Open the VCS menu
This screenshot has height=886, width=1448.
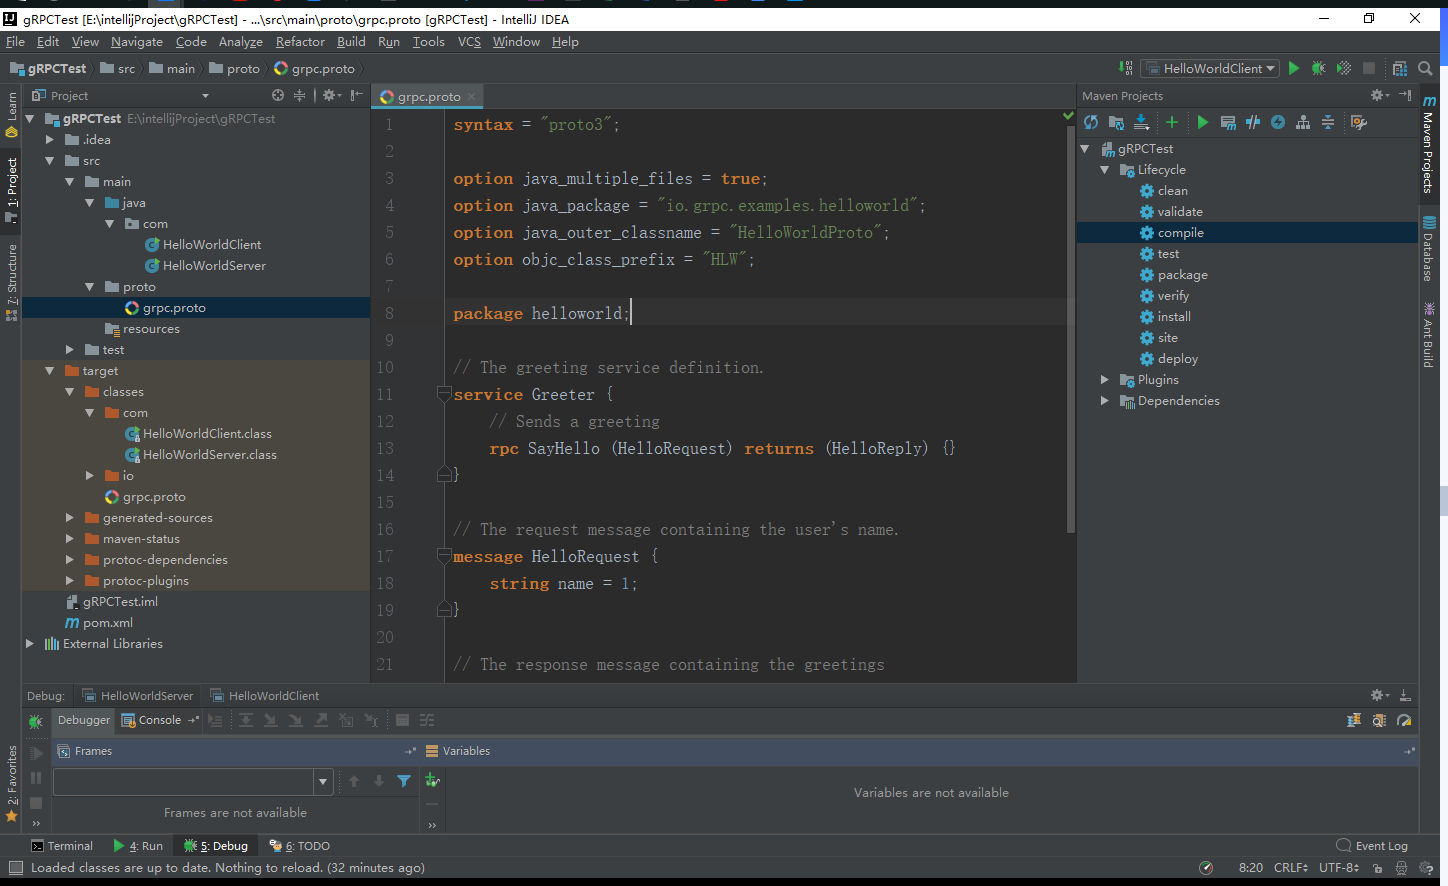coord(469,41)
